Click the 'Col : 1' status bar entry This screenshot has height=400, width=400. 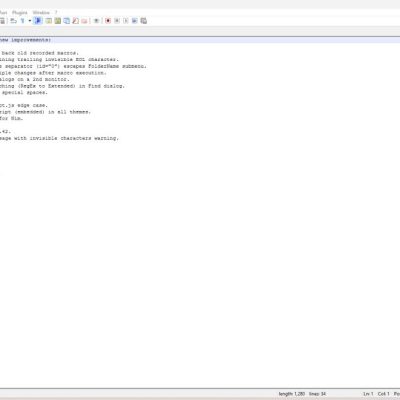[x=383, y=394]
